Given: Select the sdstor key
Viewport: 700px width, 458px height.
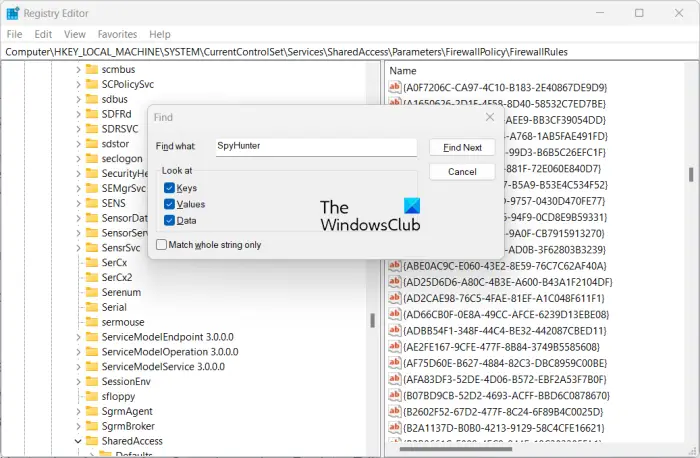Looking at the screenshot, I should (115, 144).
